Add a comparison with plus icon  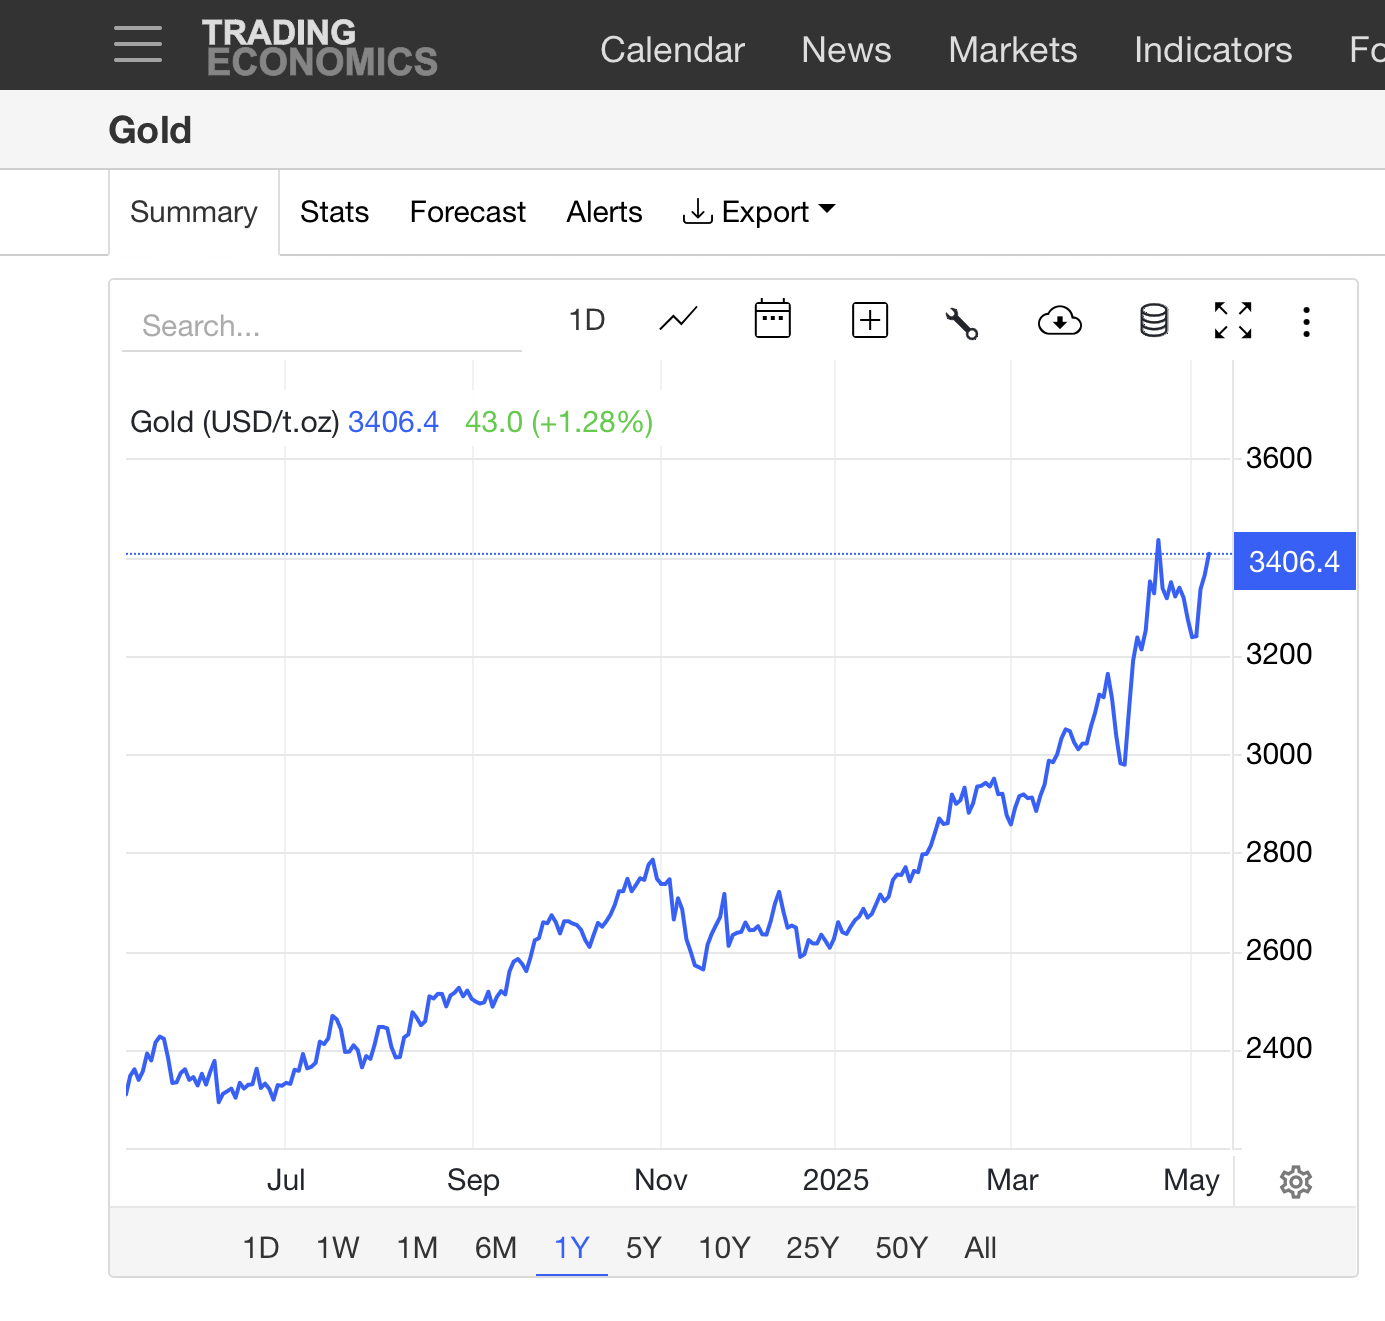[x=870, y=320]
